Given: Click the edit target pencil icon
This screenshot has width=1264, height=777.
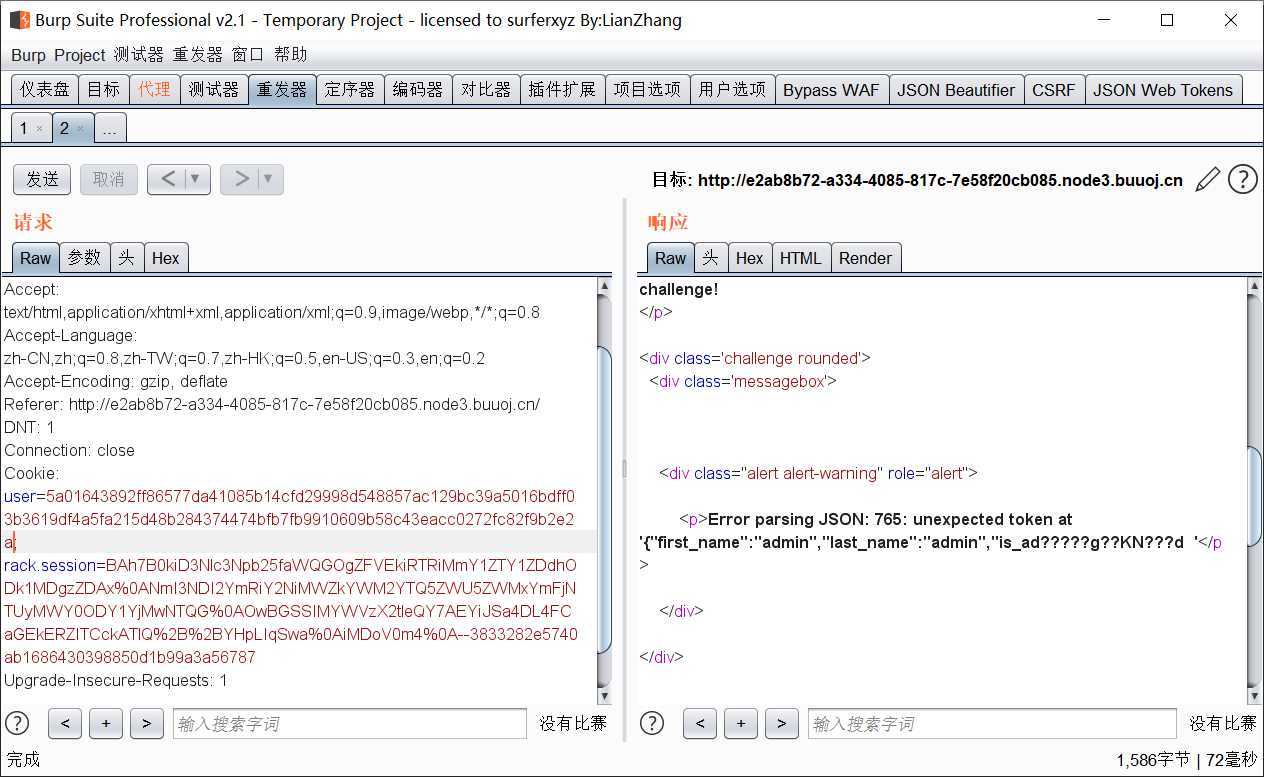Looking at the screenshot, I should coord(1208,179).
